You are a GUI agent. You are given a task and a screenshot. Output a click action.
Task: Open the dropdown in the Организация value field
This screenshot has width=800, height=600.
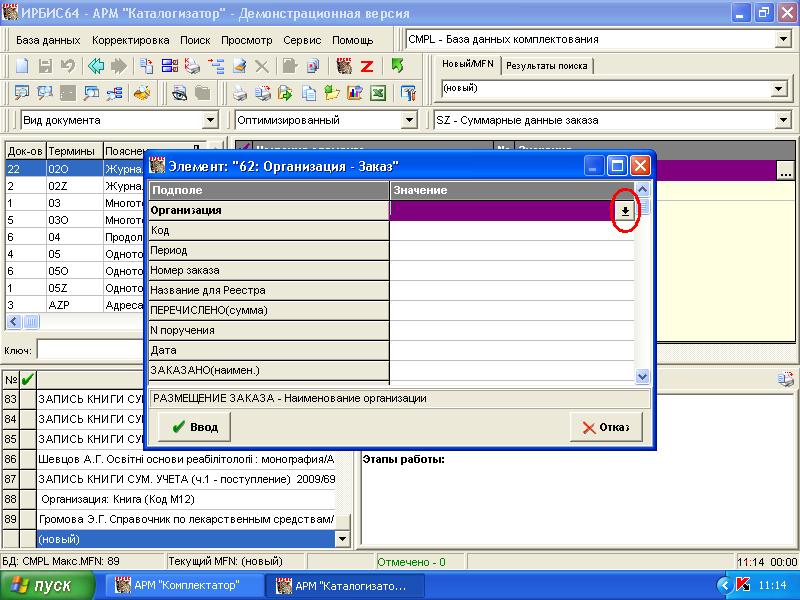625,211
